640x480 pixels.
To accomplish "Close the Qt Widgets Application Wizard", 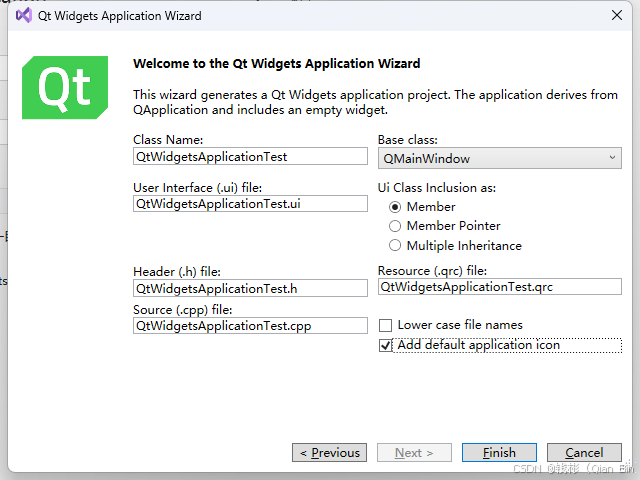I will tap(617, 16).
